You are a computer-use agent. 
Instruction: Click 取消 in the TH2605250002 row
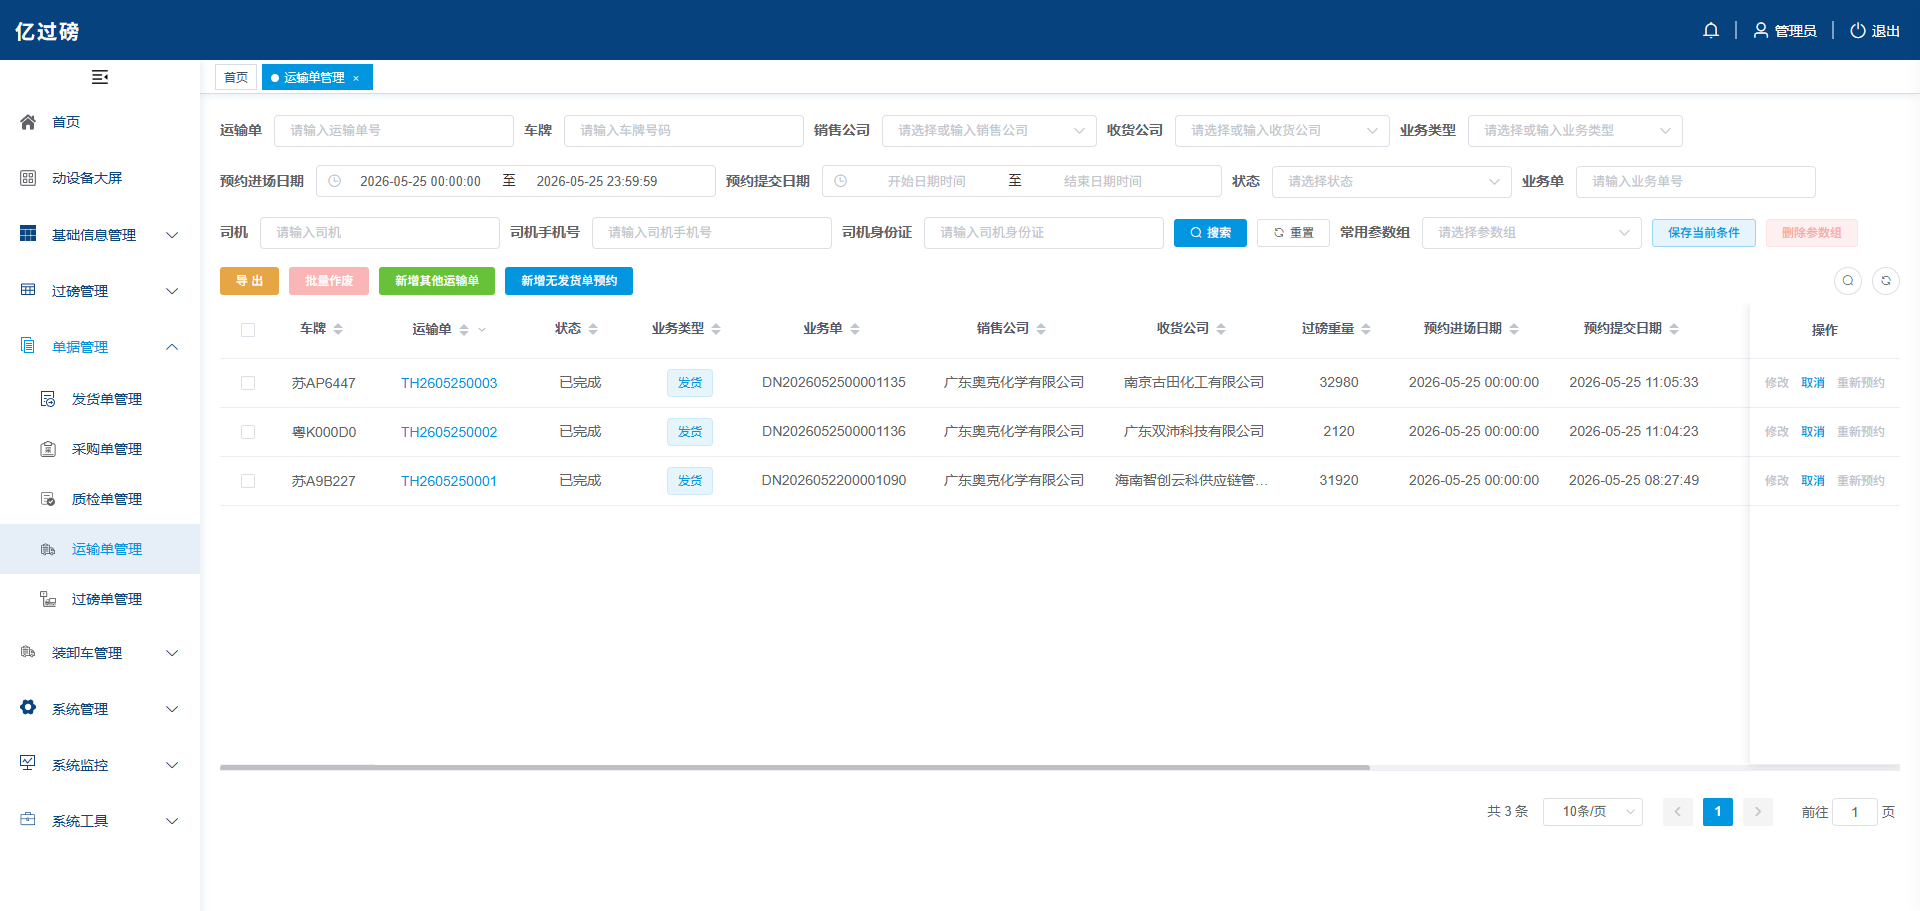click(x=1813, y=432)
